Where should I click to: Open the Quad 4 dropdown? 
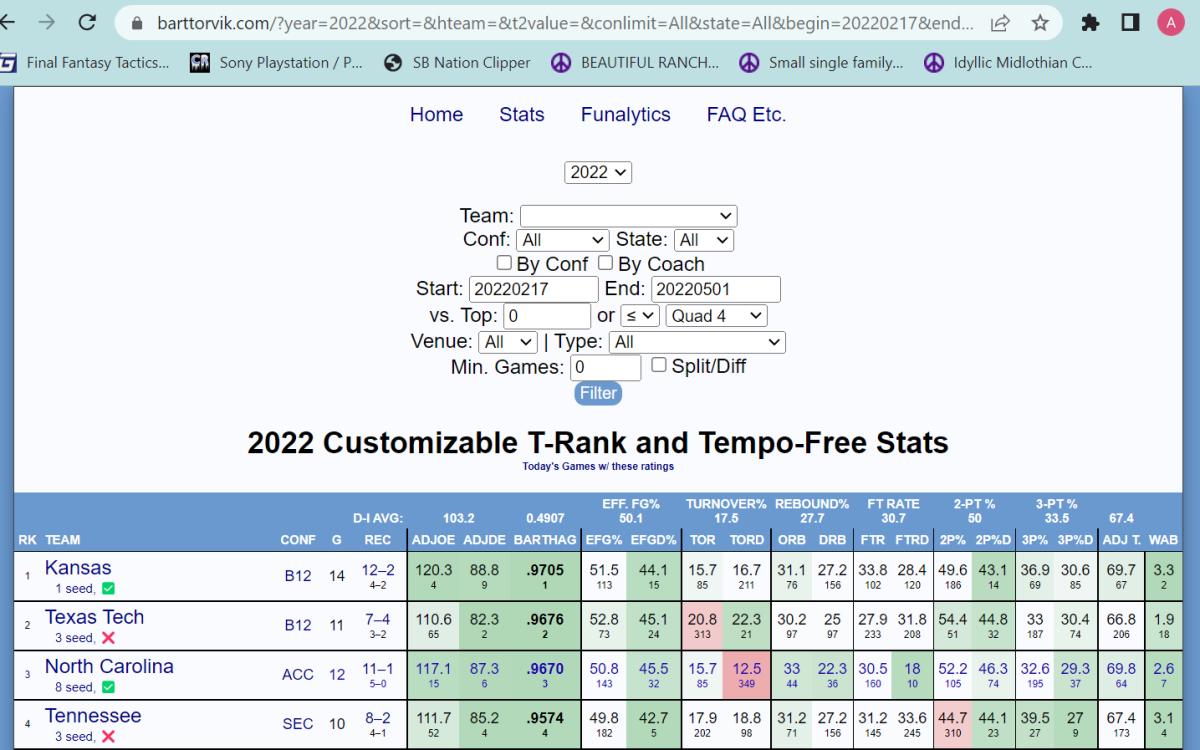tap(716, 315)
